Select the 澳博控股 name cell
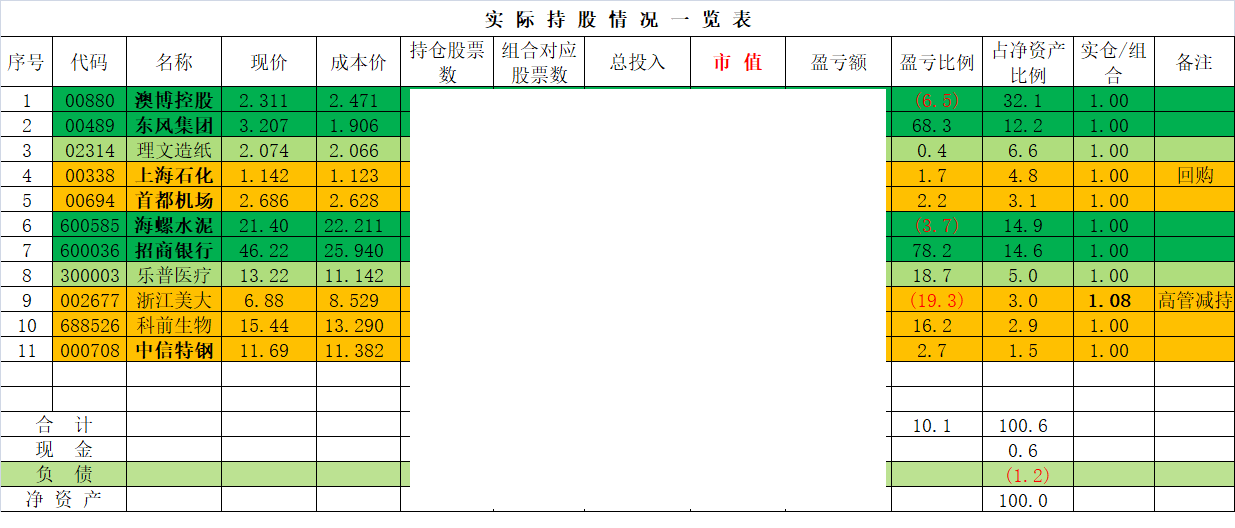Viewport: 1235px width, 528px height. point(174,101)
